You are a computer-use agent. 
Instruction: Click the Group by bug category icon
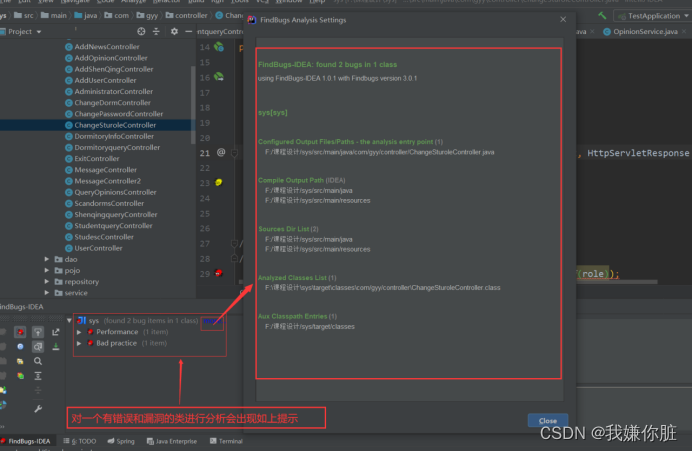[x=20, y=332]
